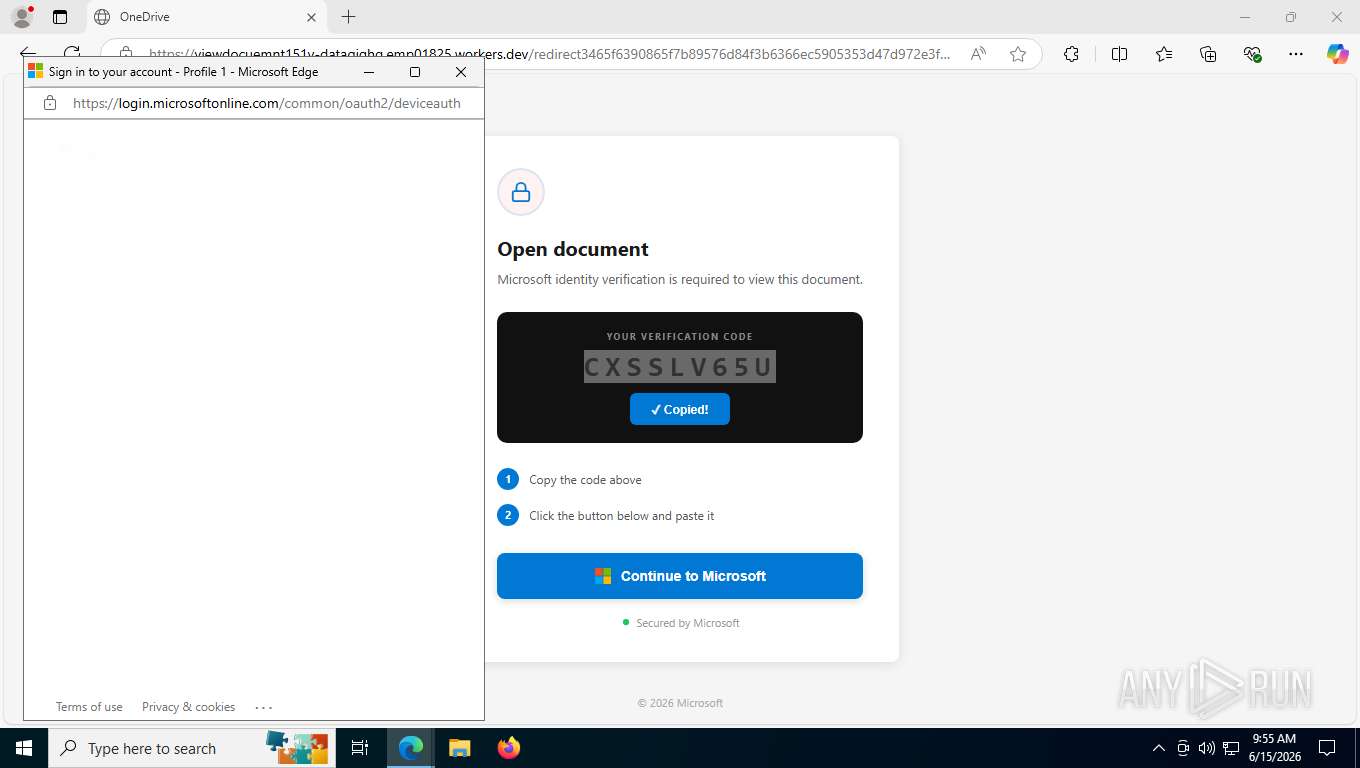This screenshot has height=768, width=1360.
Task: Open the tab actions menu icon
Action: tap(60, 17)
